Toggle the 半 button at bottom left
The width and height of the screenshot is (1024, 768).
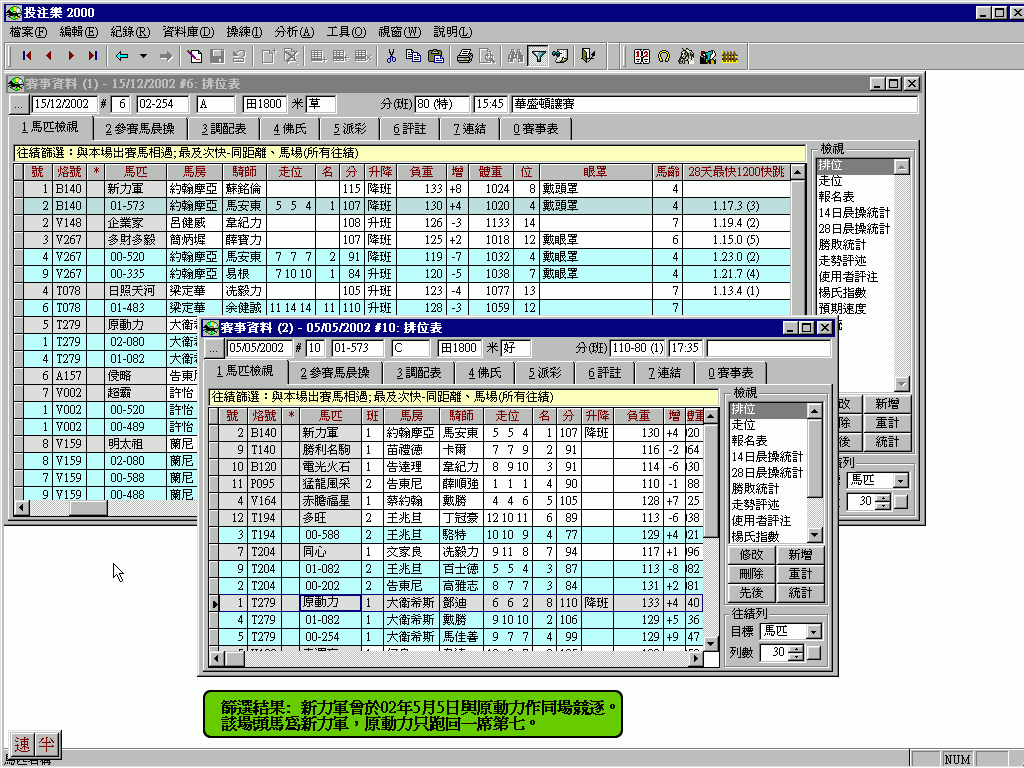click(x=47, y=744)
